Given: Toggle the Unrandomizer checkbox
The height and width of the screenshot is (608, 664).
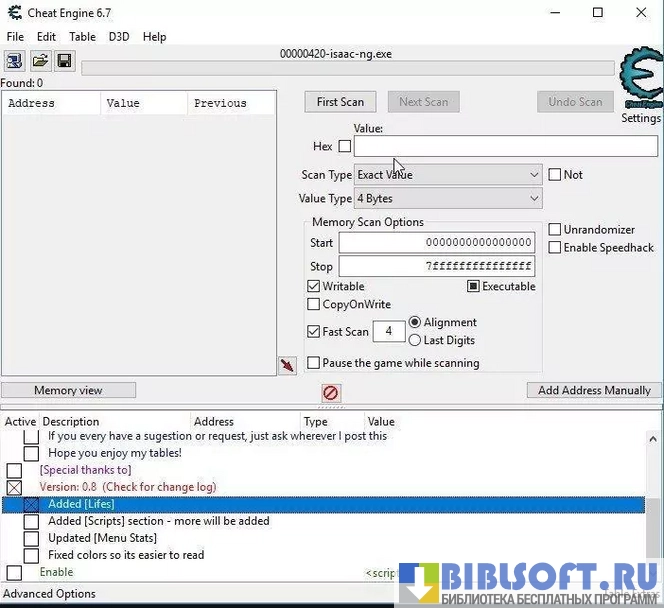Looking at the screenshot, I should [x=555, y=229].
